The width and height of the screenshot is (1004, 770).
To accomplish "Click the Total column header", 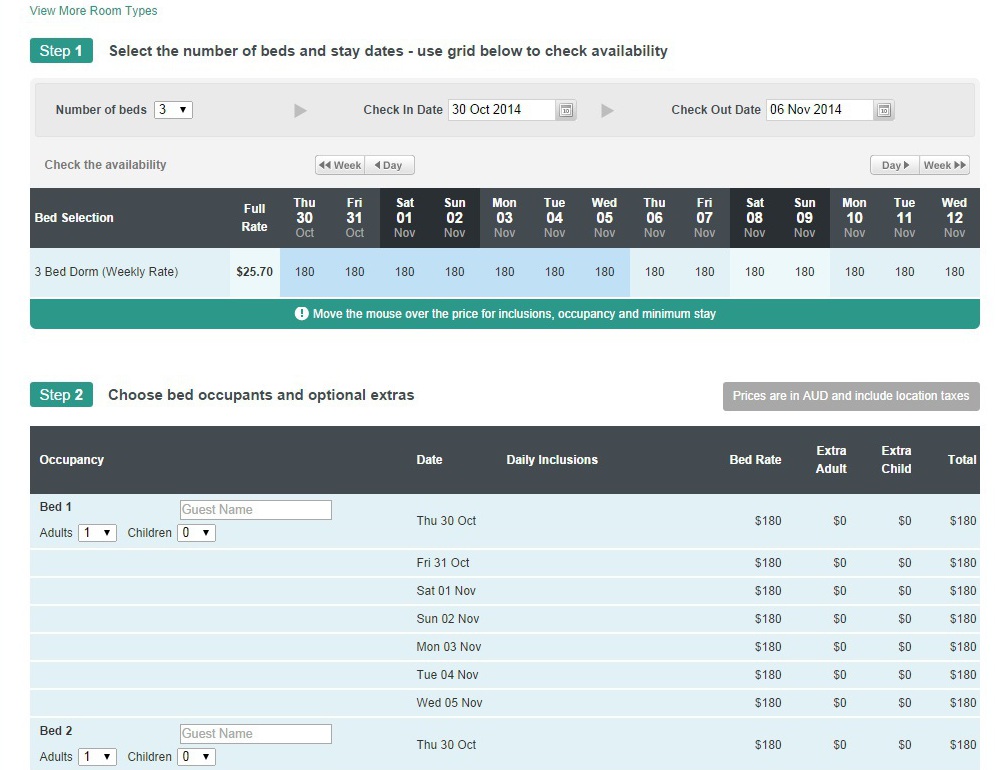I will (x=962, y=460).
